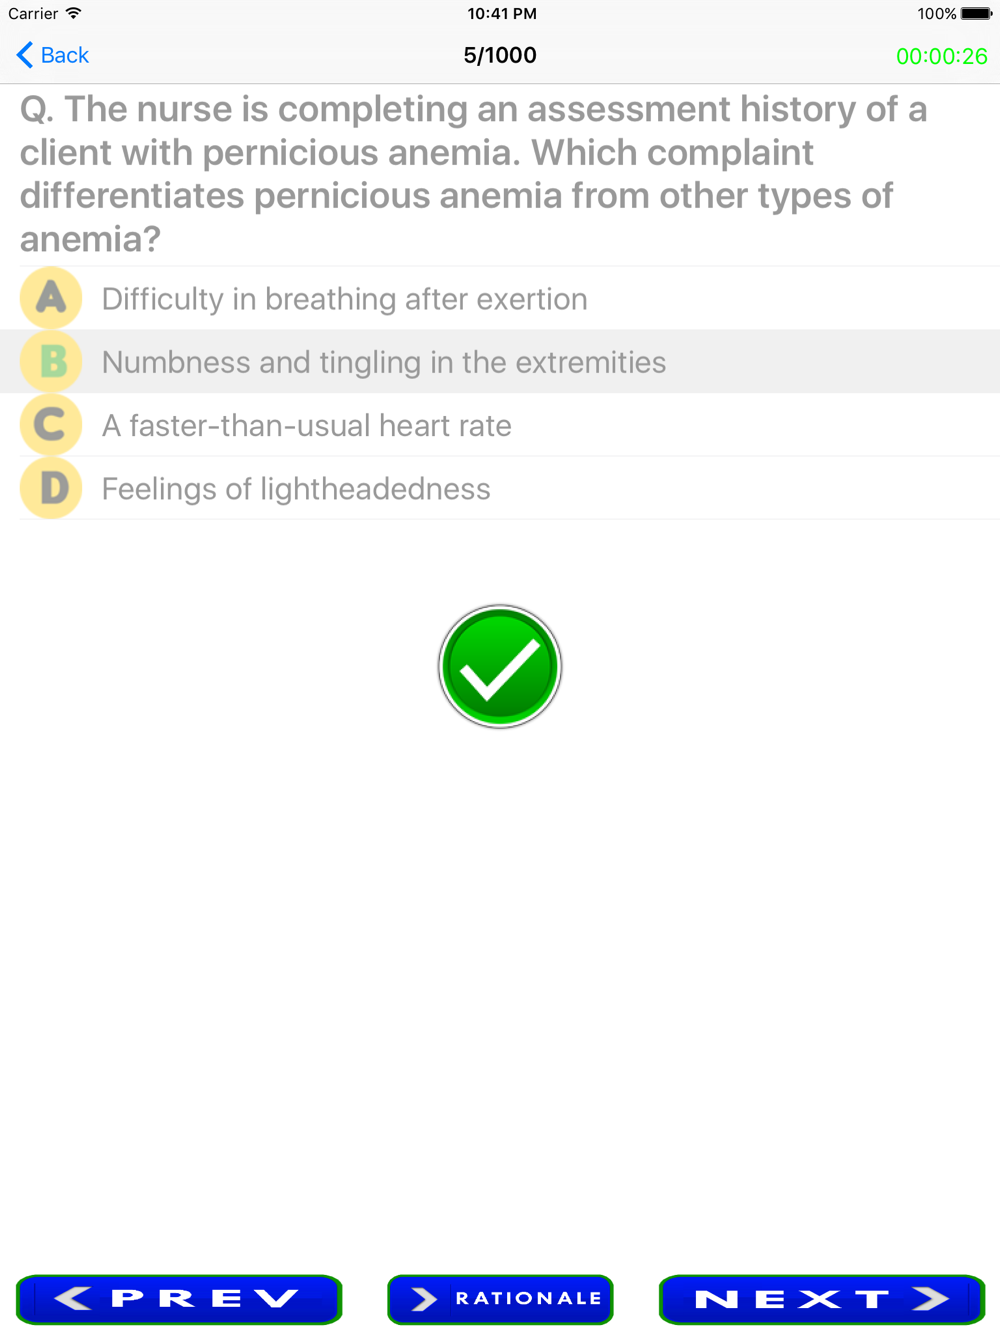Tap the 10:41 PM clock
The width and height of the screenshot is (1000, 1333).
click(501, 14)
